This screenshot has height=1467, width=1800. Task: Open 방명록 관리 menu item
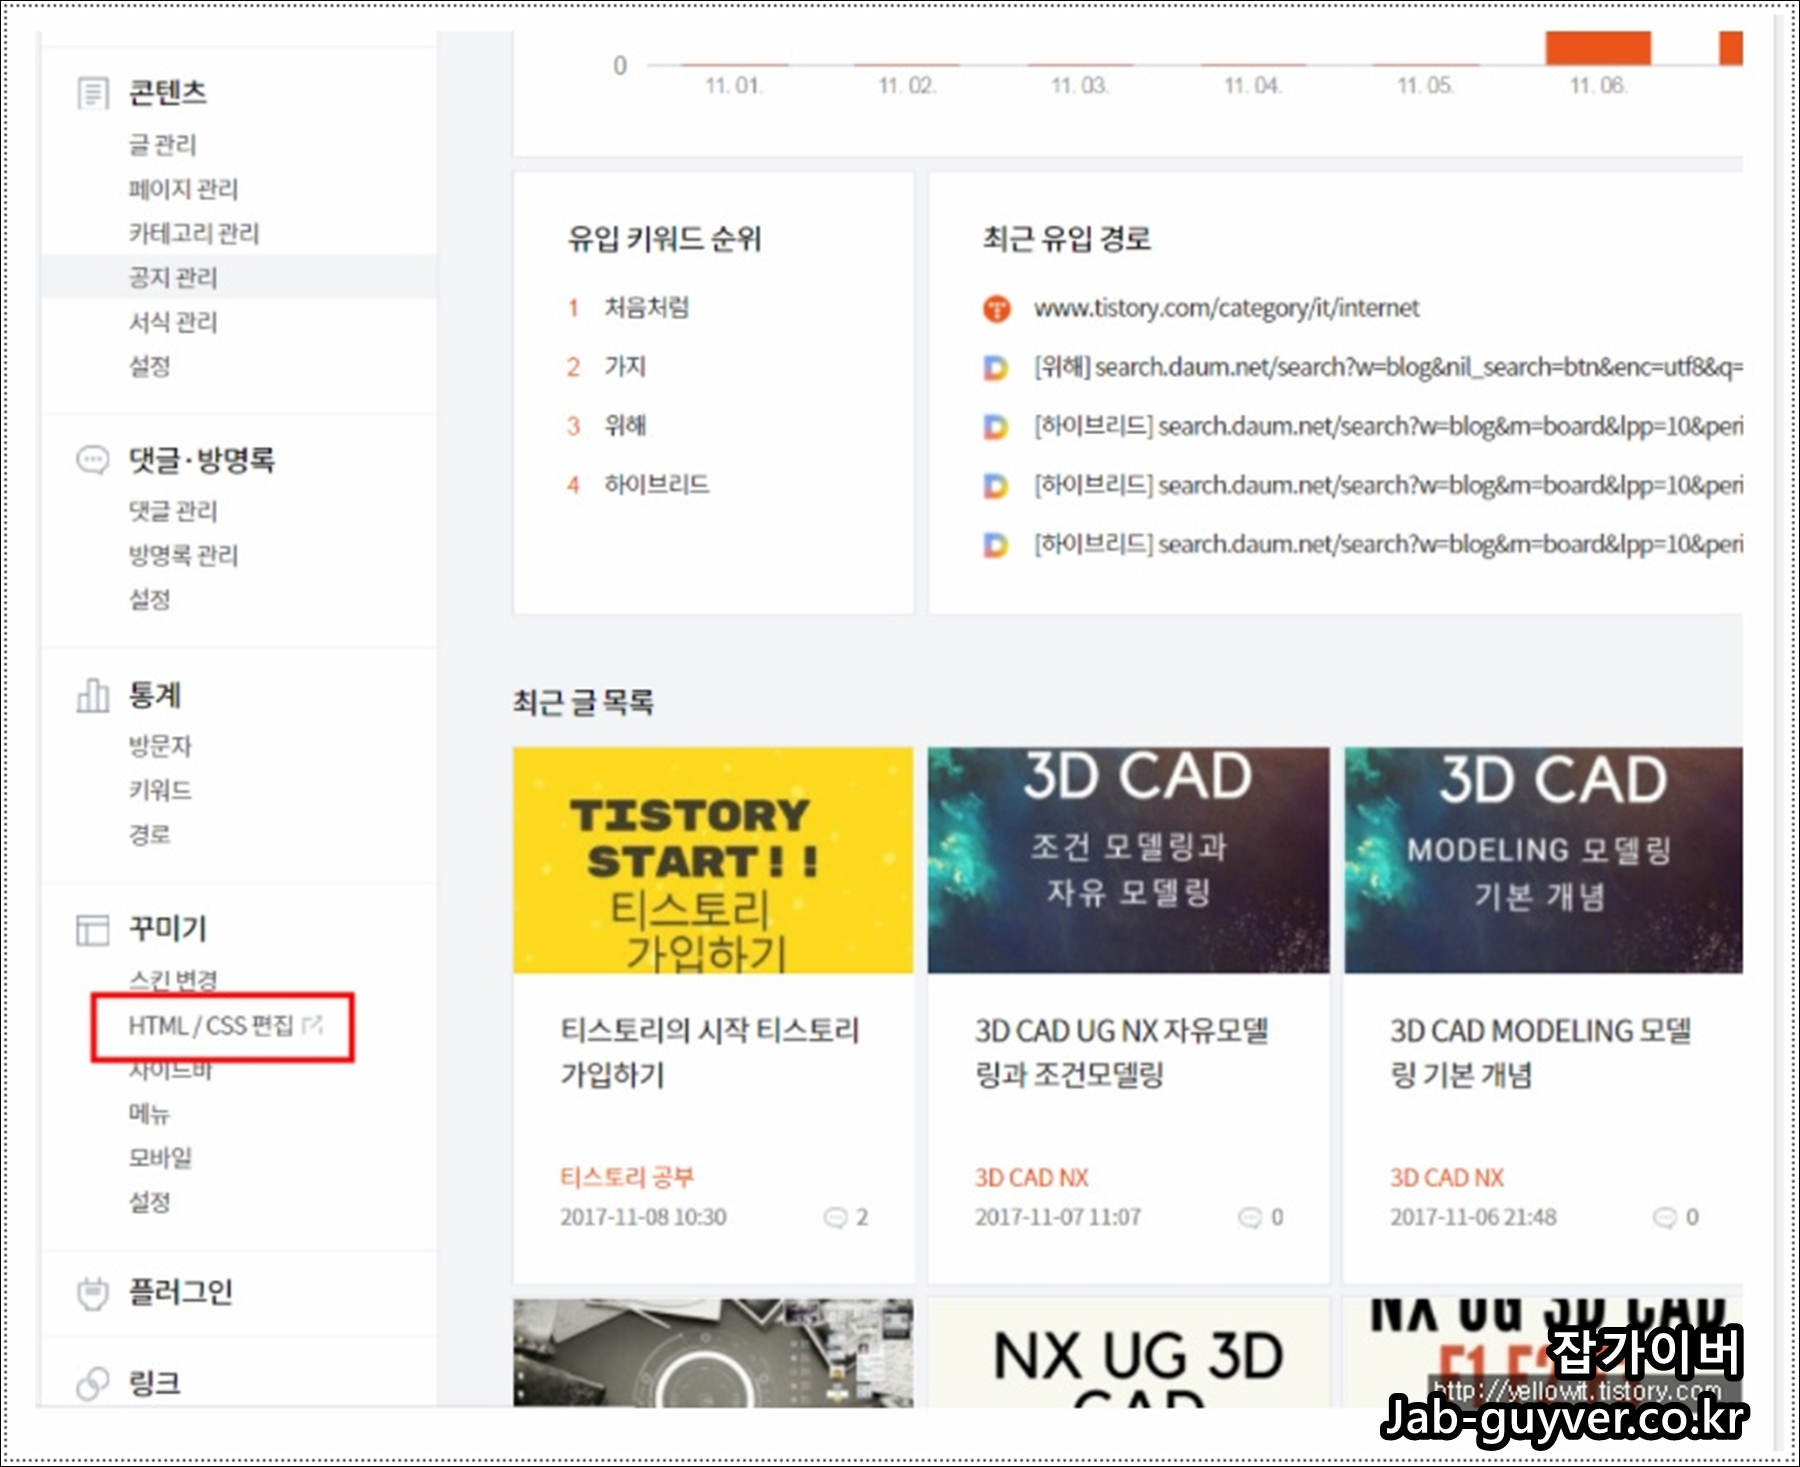(183, 555)
